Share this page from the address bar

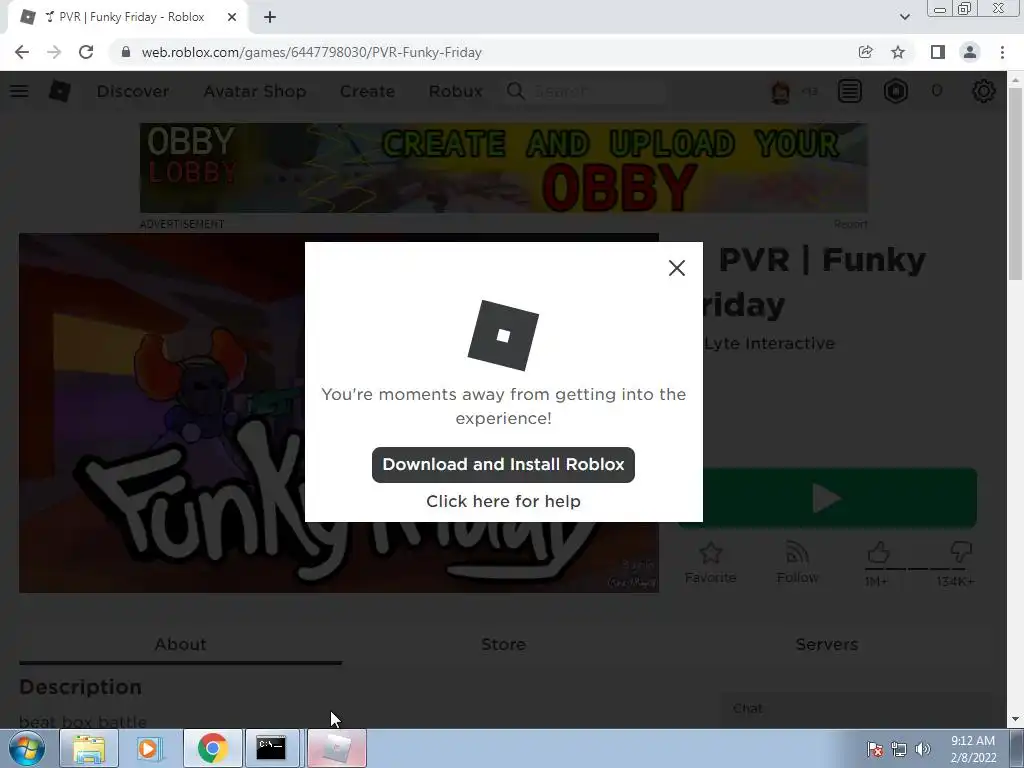865,52
